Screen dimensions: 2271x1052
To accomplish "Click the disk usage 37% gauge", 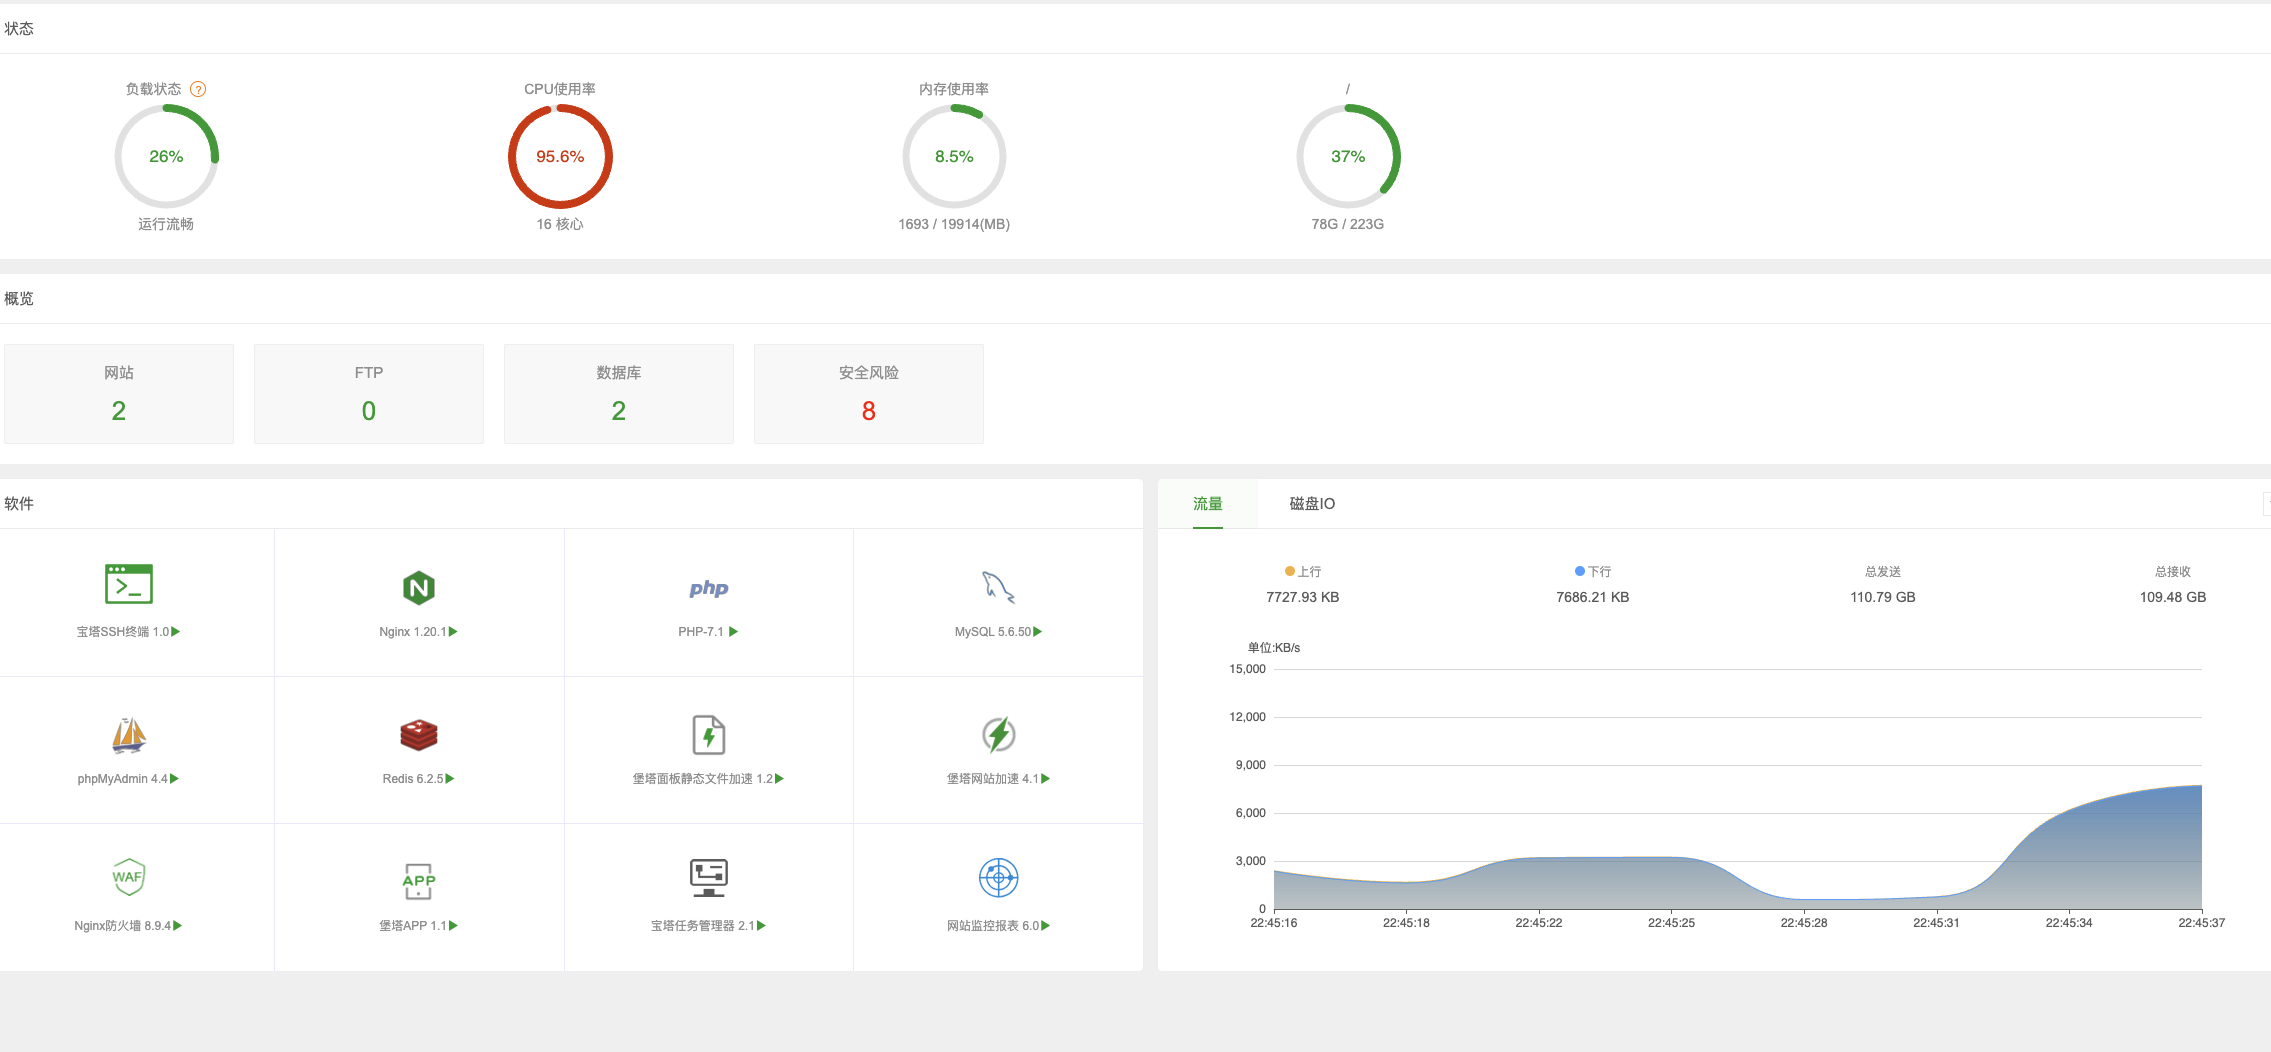I will click(1348, 157).
